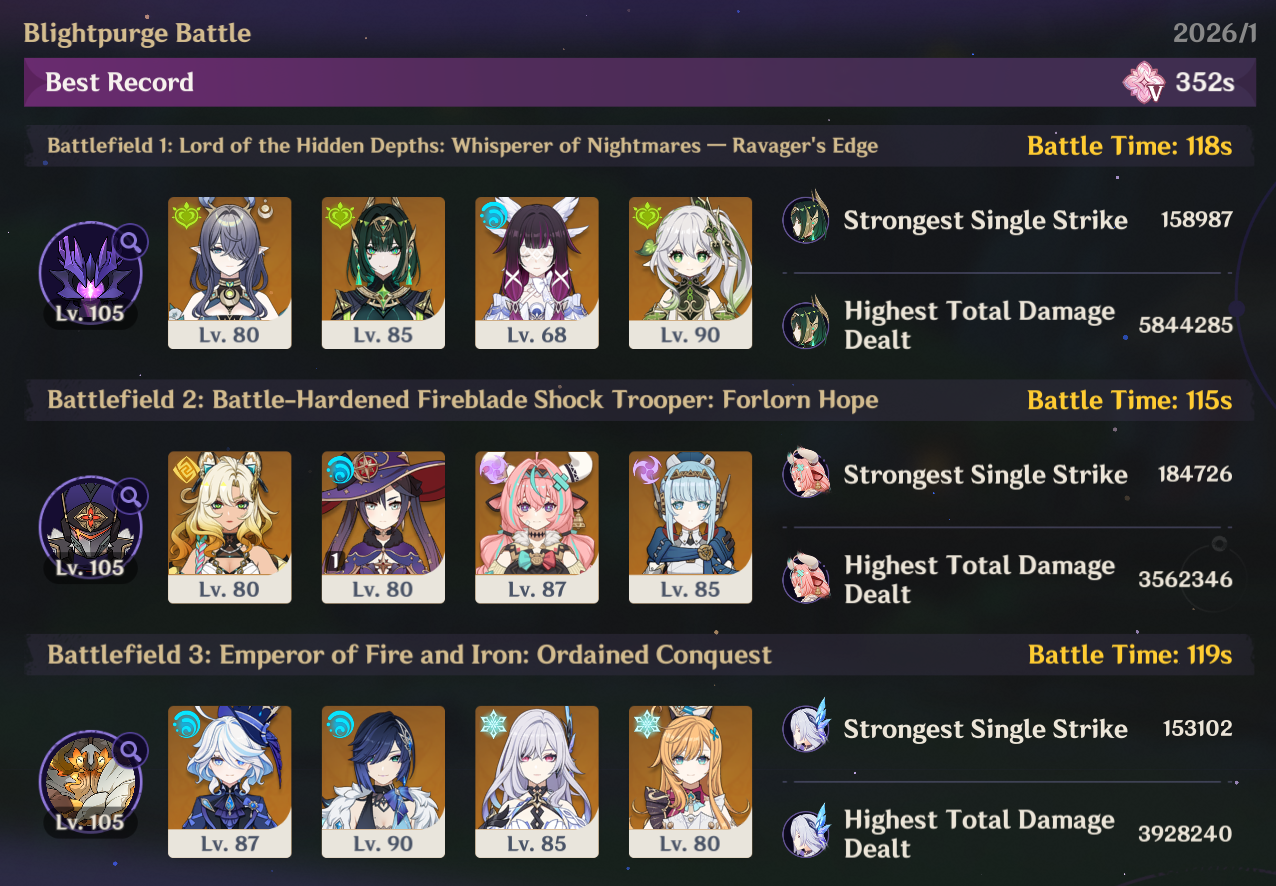Select Lv. 90 white-haired Dendro character

pos(690,273)
